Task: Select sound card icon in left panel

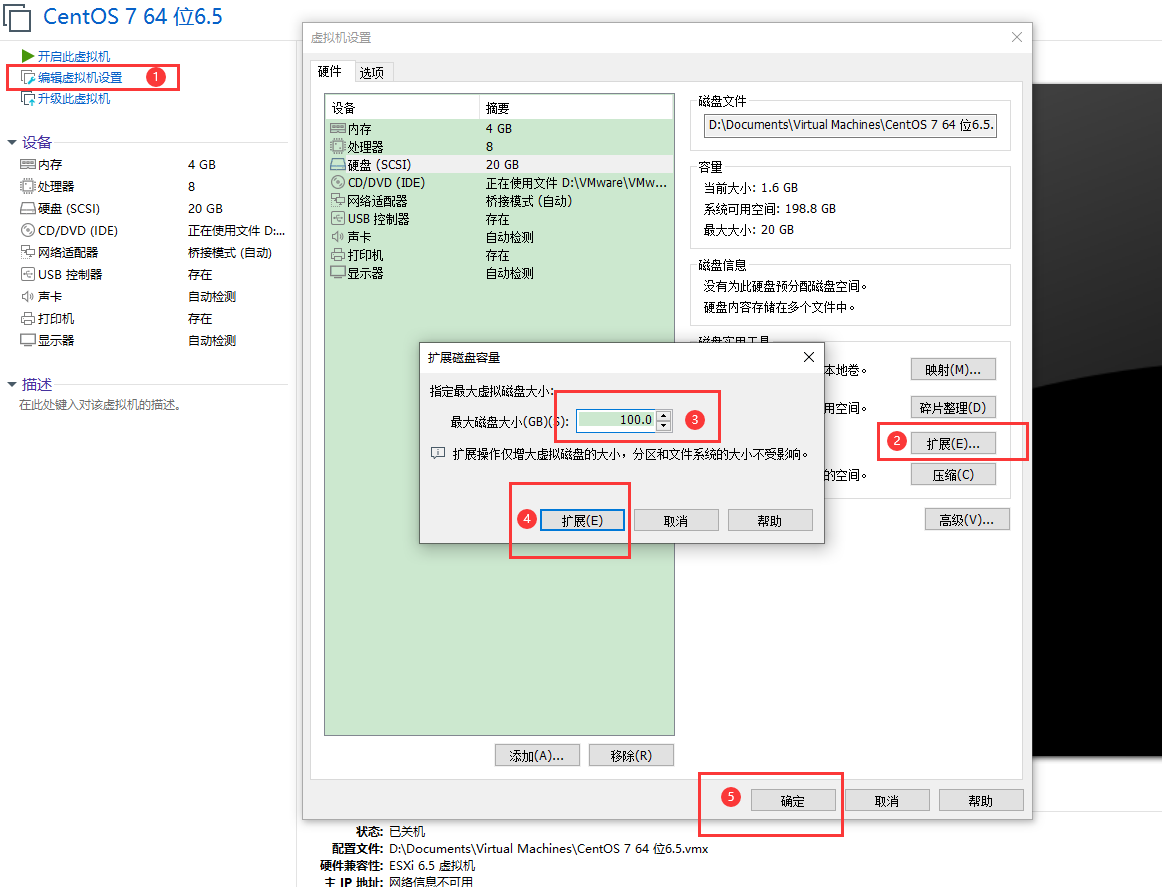Action: pos(28,296)
